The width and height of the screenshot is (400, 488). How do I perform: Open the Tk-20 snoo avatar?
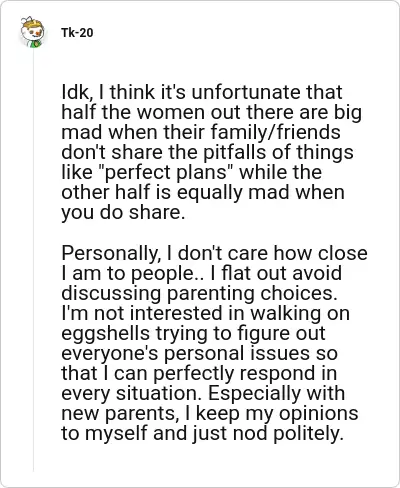click(x=32, y=32)
